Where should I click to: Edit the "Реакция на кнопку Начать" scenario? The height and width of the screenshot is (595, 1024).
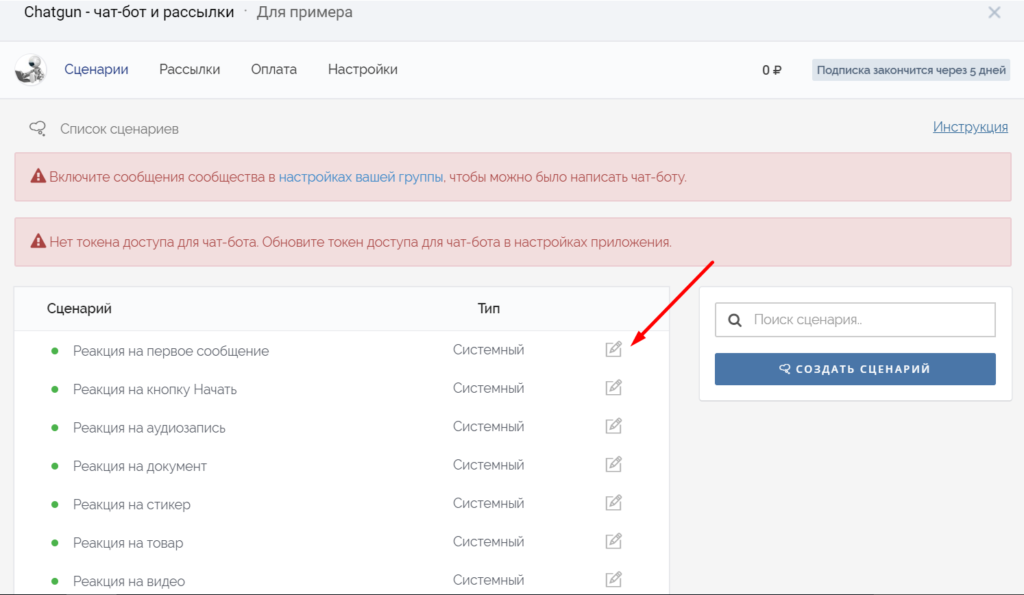pyautogui.click(x=613, y=388)
